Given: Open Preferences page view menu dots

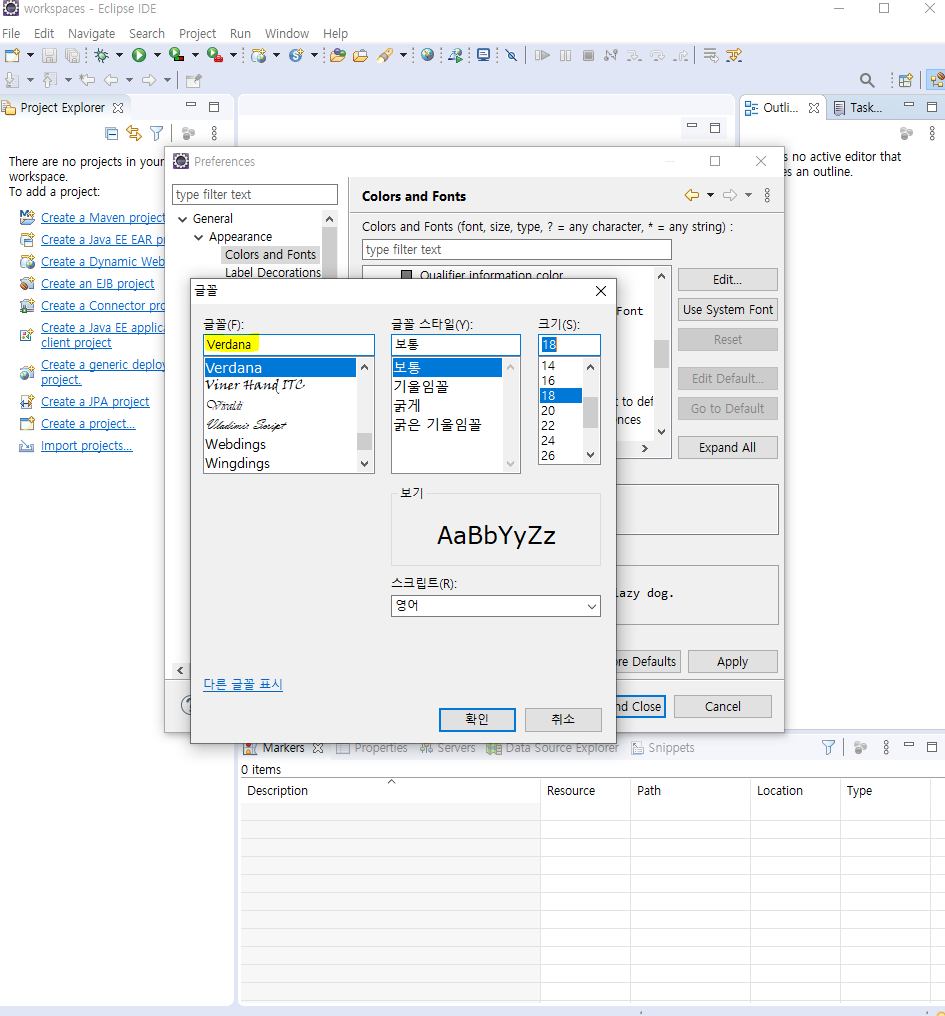Looking at the screenshot, I should [x=767, y=195].
